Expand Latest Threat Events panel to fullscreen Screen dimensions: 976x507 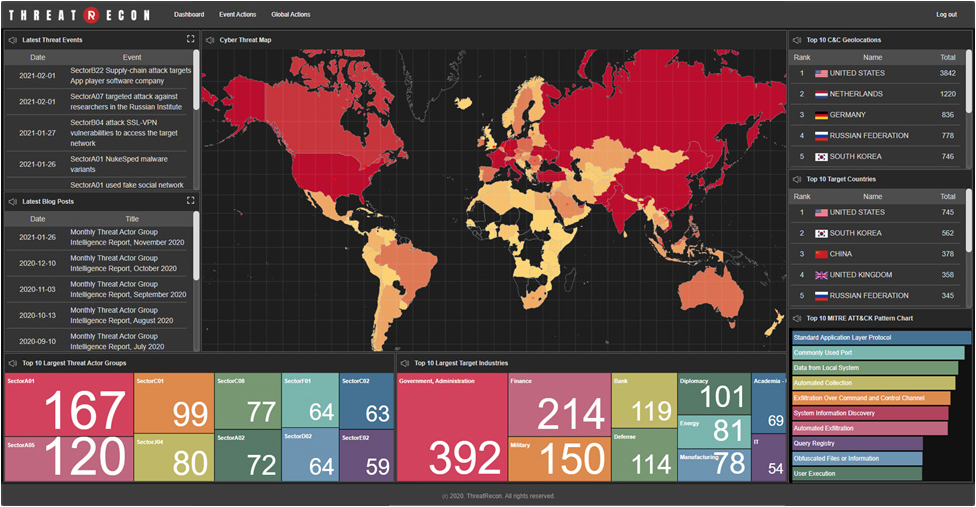point(190,39)
